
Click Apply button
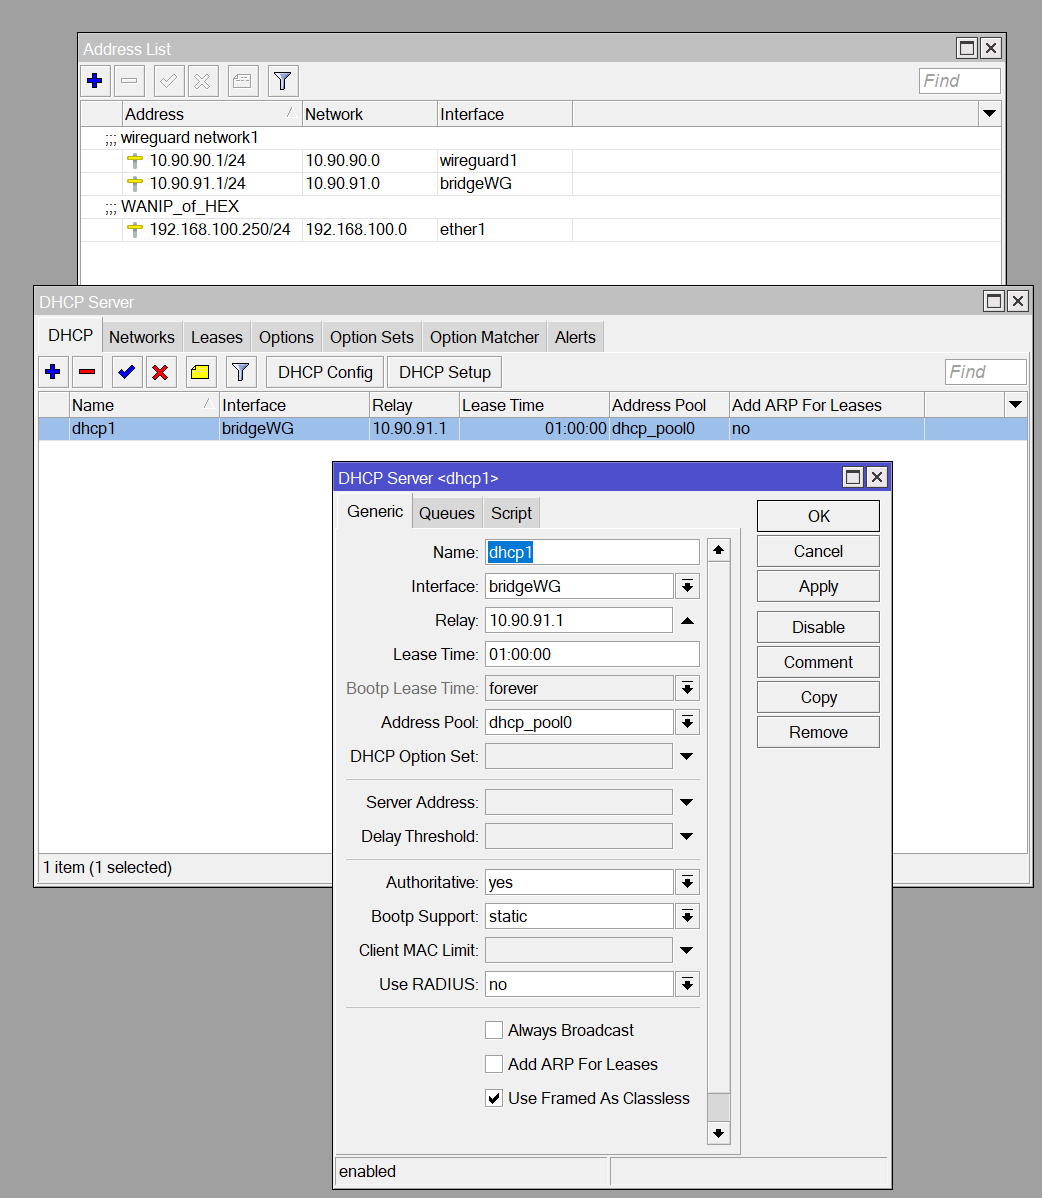coord(818,586)
